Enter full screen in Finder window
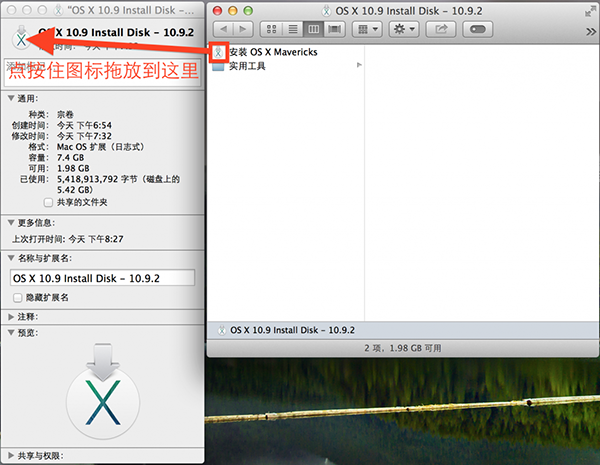The image size is (600, 465). pos(590,12)
